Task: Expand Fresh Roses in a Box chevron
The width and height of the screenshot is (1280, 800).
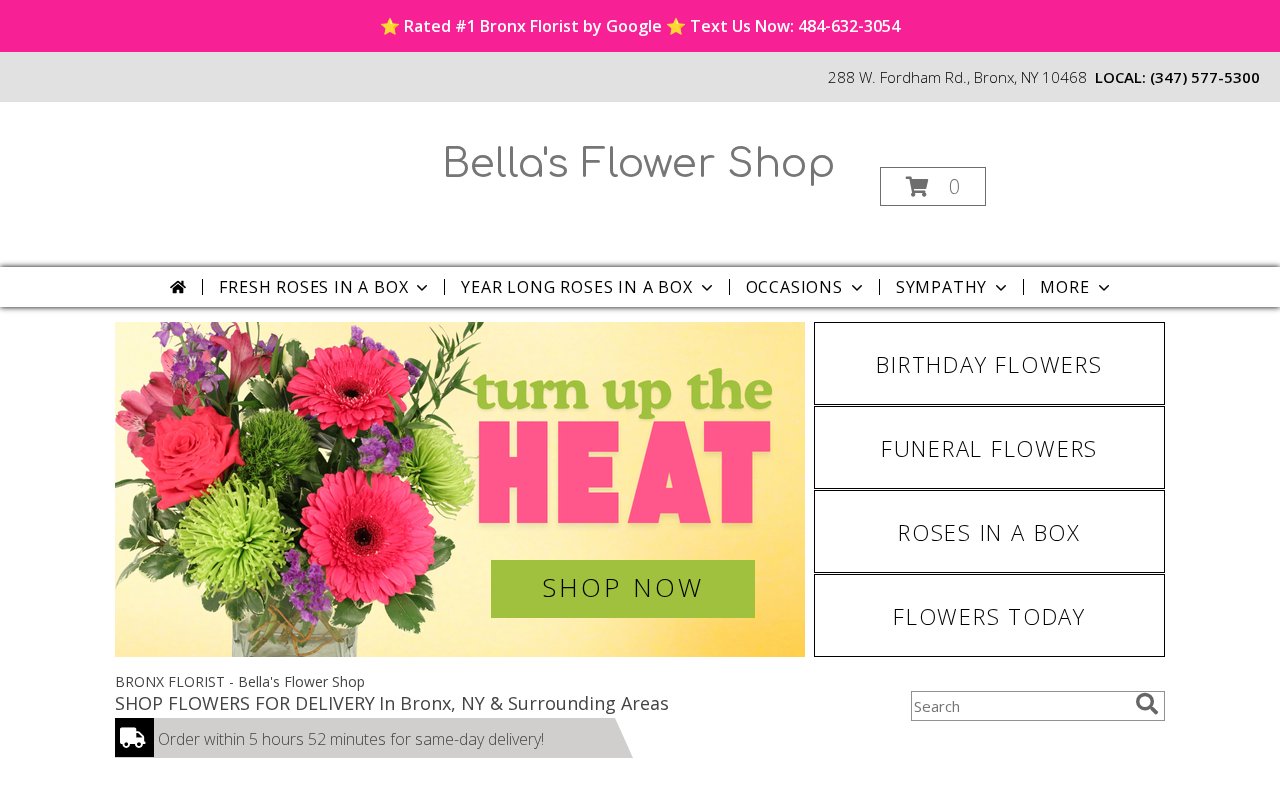Action: [422, 288]
